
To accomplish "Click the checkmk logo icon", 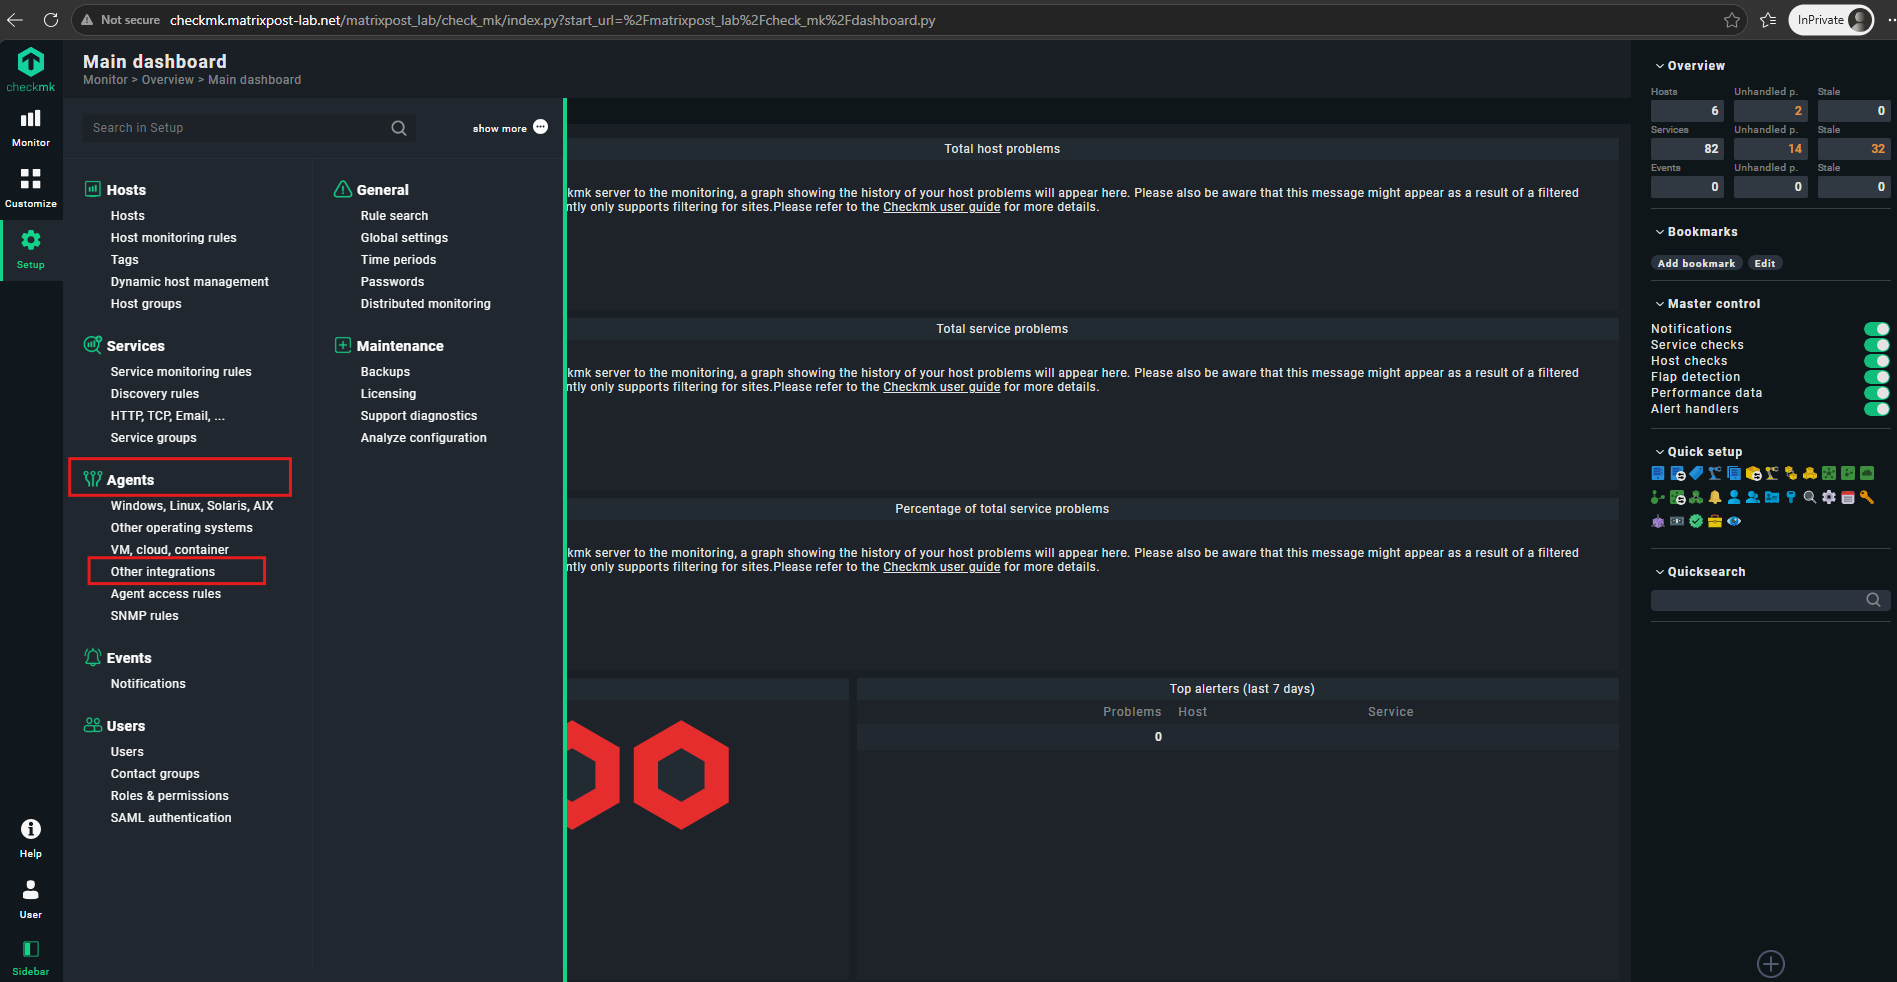I will pyautogui.click(x=31, y=62).
